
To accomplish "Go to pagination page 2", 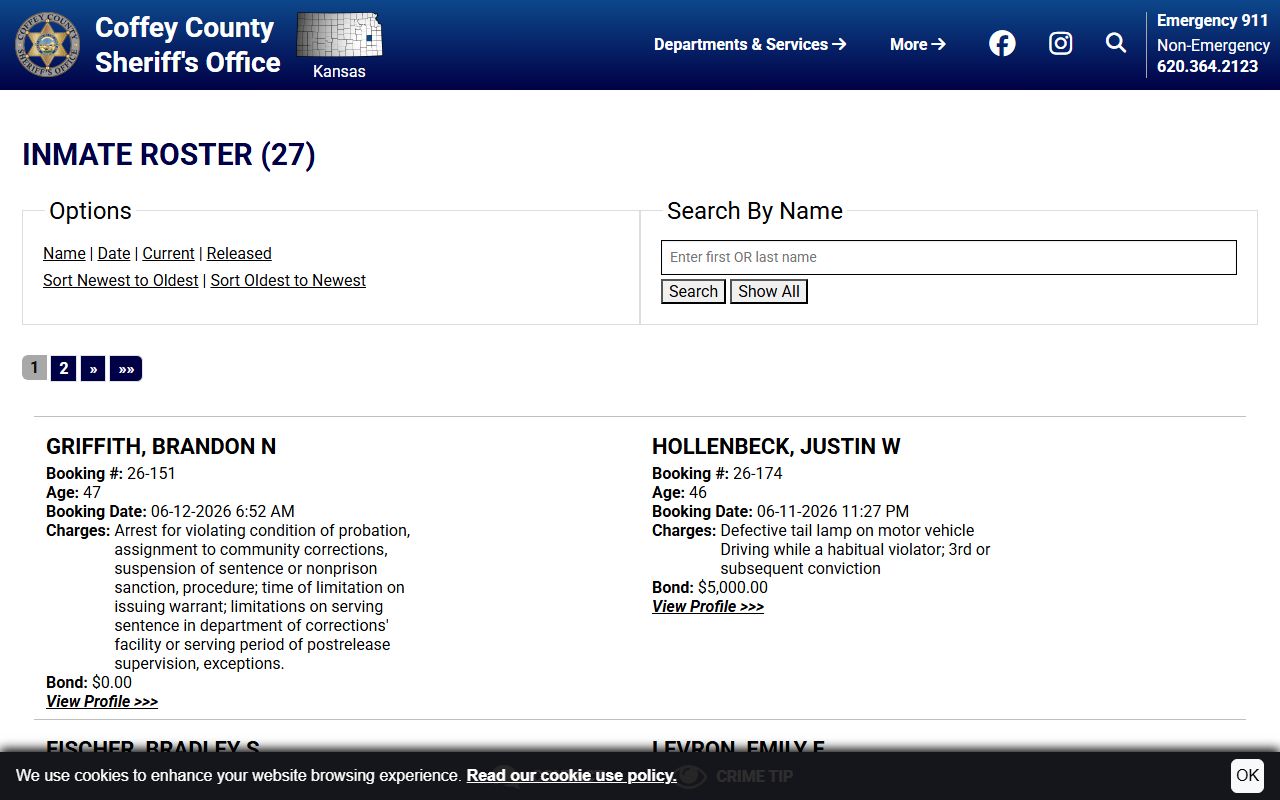I will [x=64, y=368].
